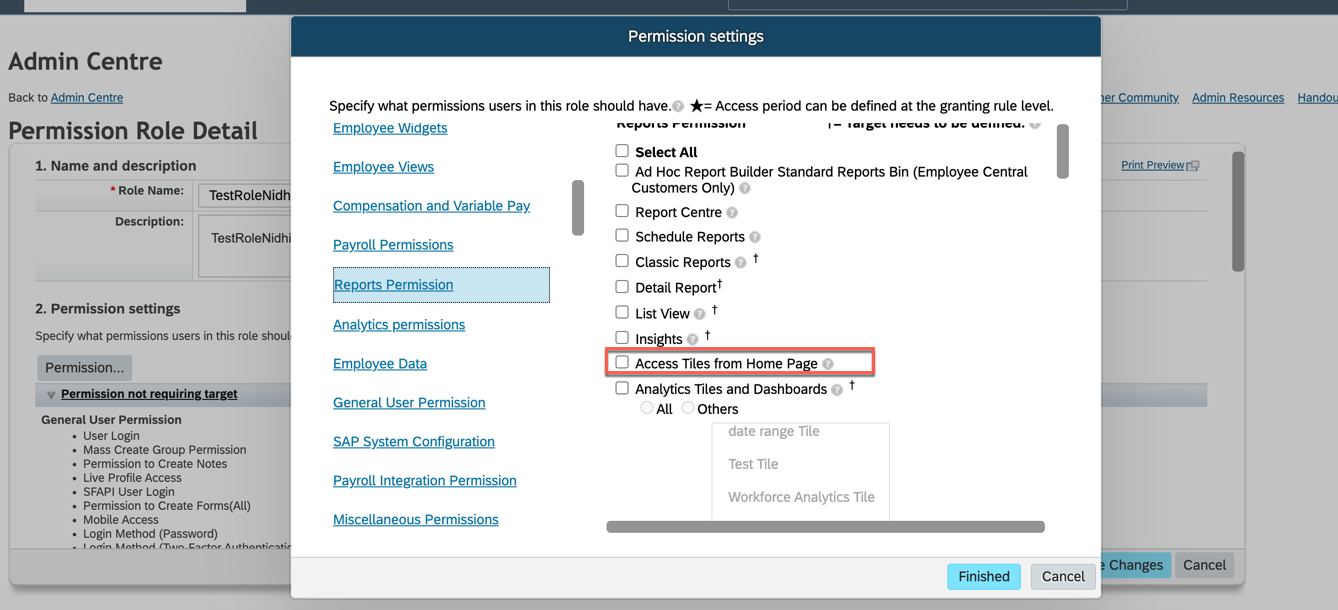Click help icon beside Report Centre
1338x610 pixels.
[732, 213]
